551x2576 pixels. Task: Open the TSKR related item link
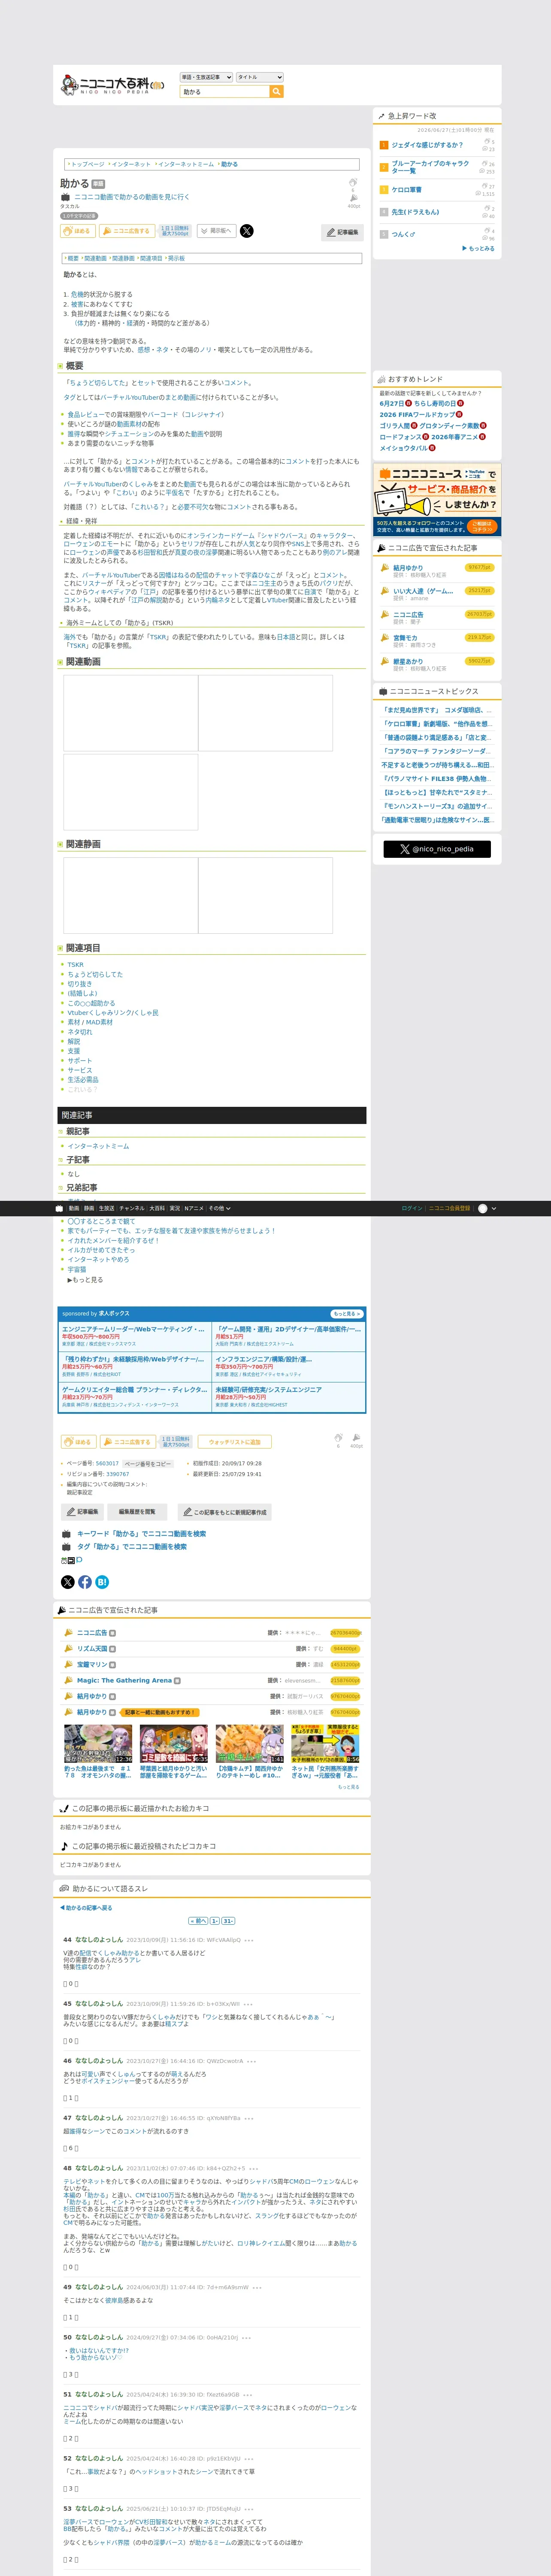(75, 965)
